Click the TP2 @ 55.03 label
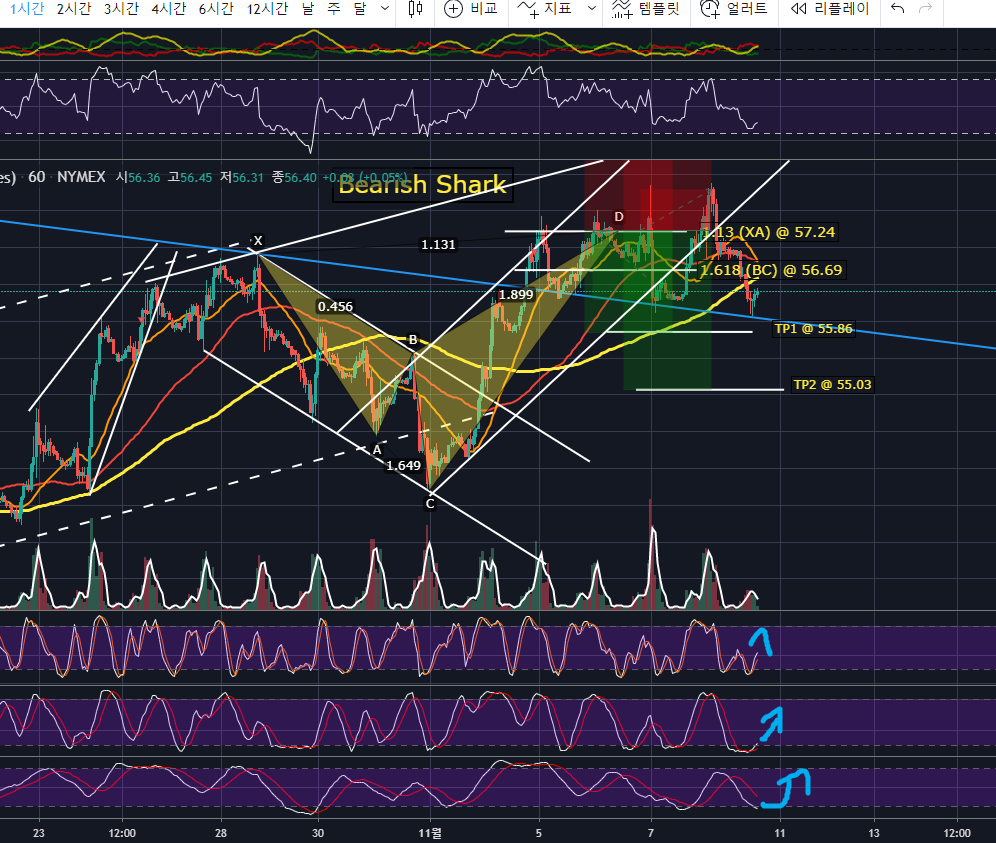996x843 pixels. click(x=833, y=384)
